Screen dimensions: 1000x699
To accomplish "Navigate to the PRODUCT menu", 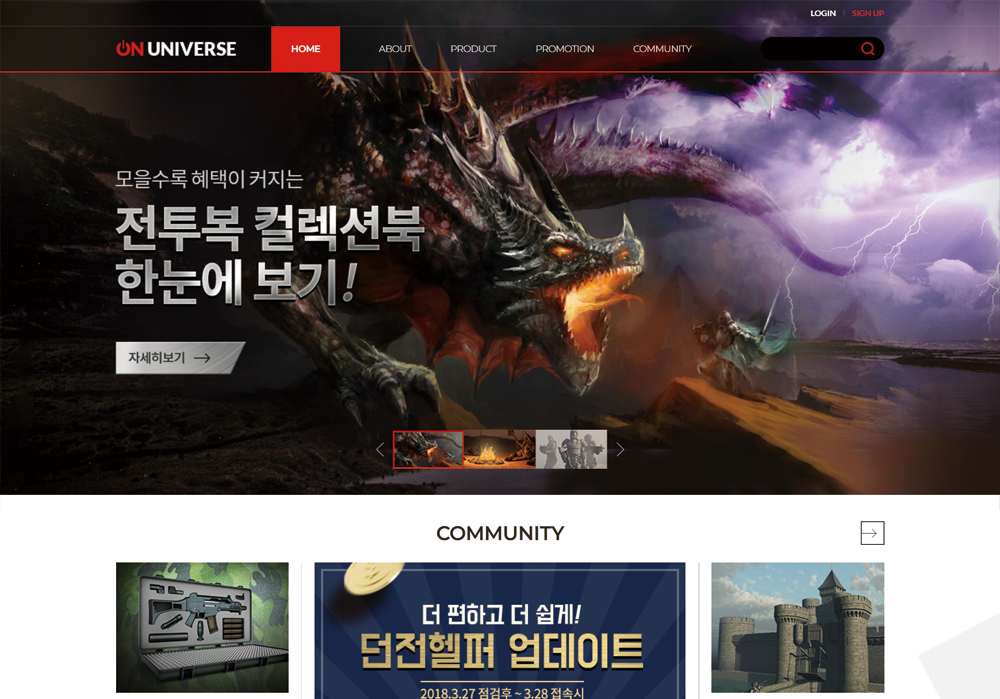I will tap(473, 49).
